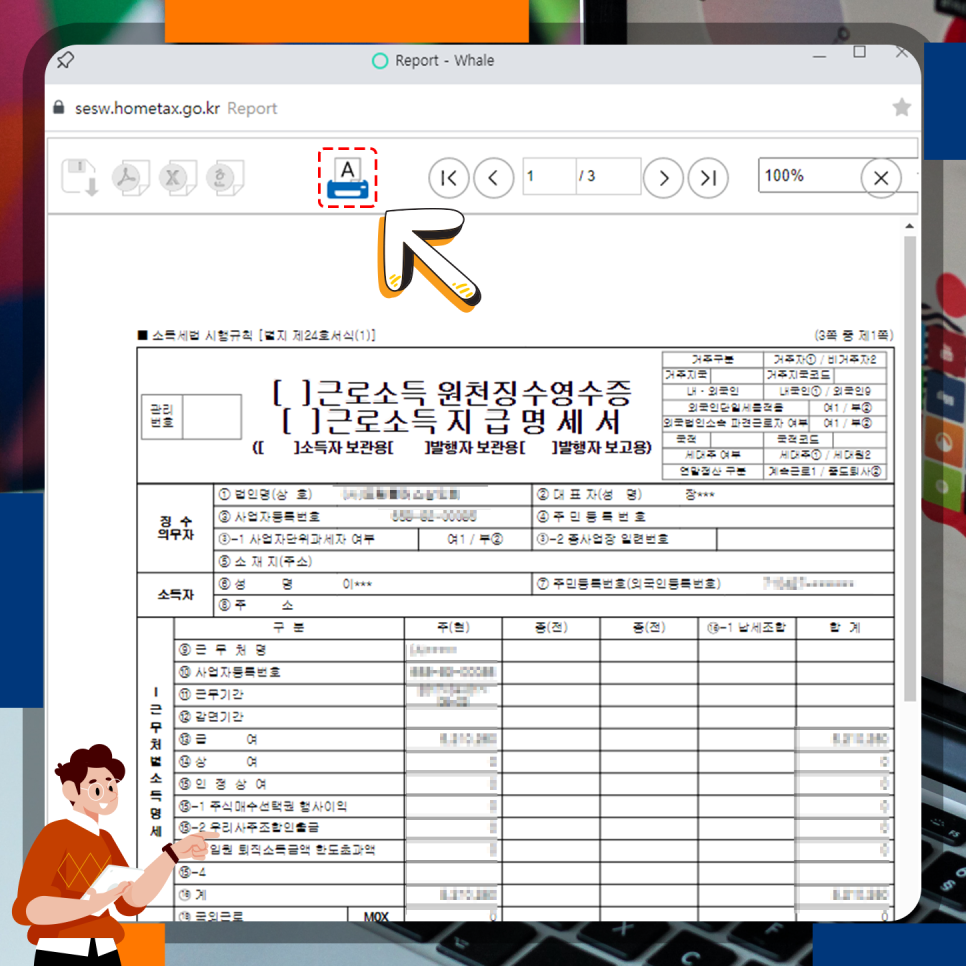This screenshot has width=966, height=966.
Task: Go to previous page
Action: tap(493, 178)
